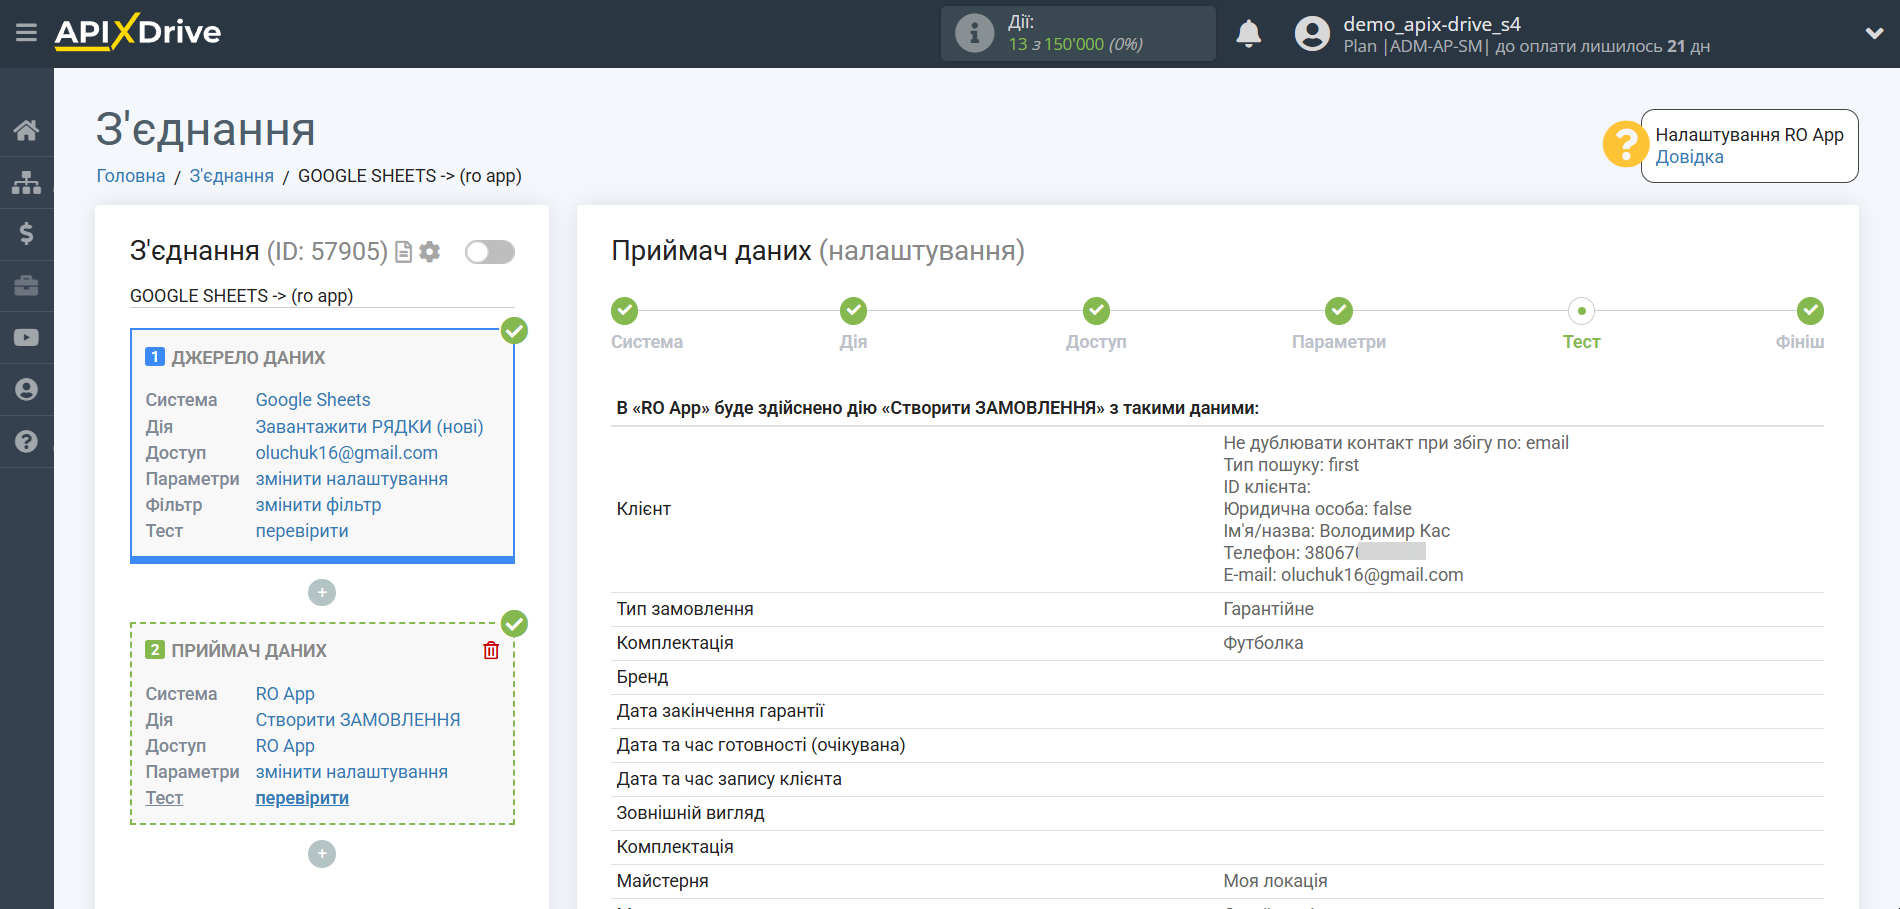
Task: Select the connections scheme icon in sidebar
Action: pyautogui.click(x=26, y=182)
